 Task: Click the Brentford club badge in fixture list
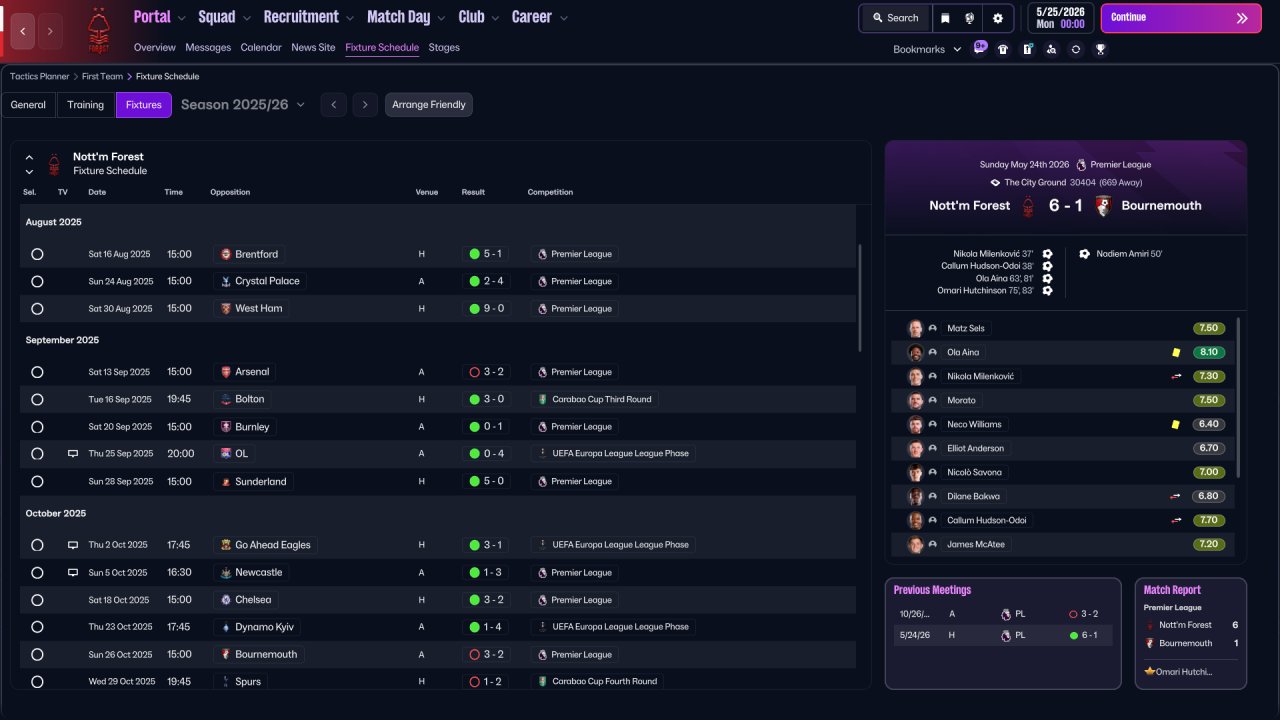click(226, 254)
